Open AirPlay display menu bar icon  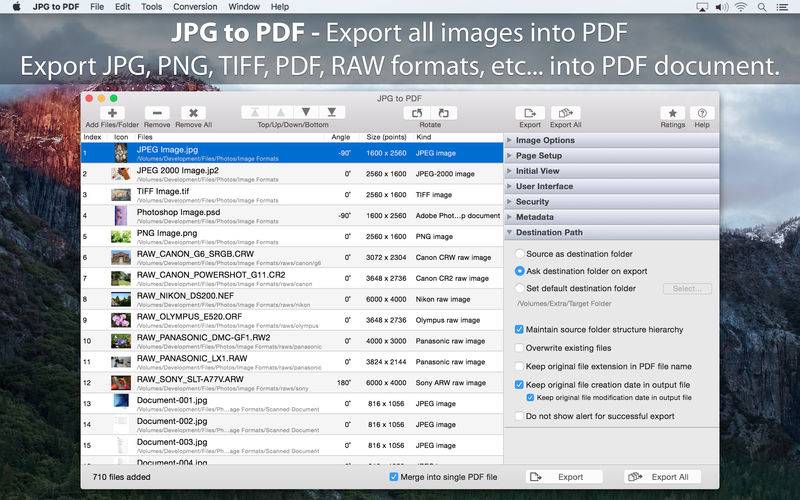coord(702,7)
